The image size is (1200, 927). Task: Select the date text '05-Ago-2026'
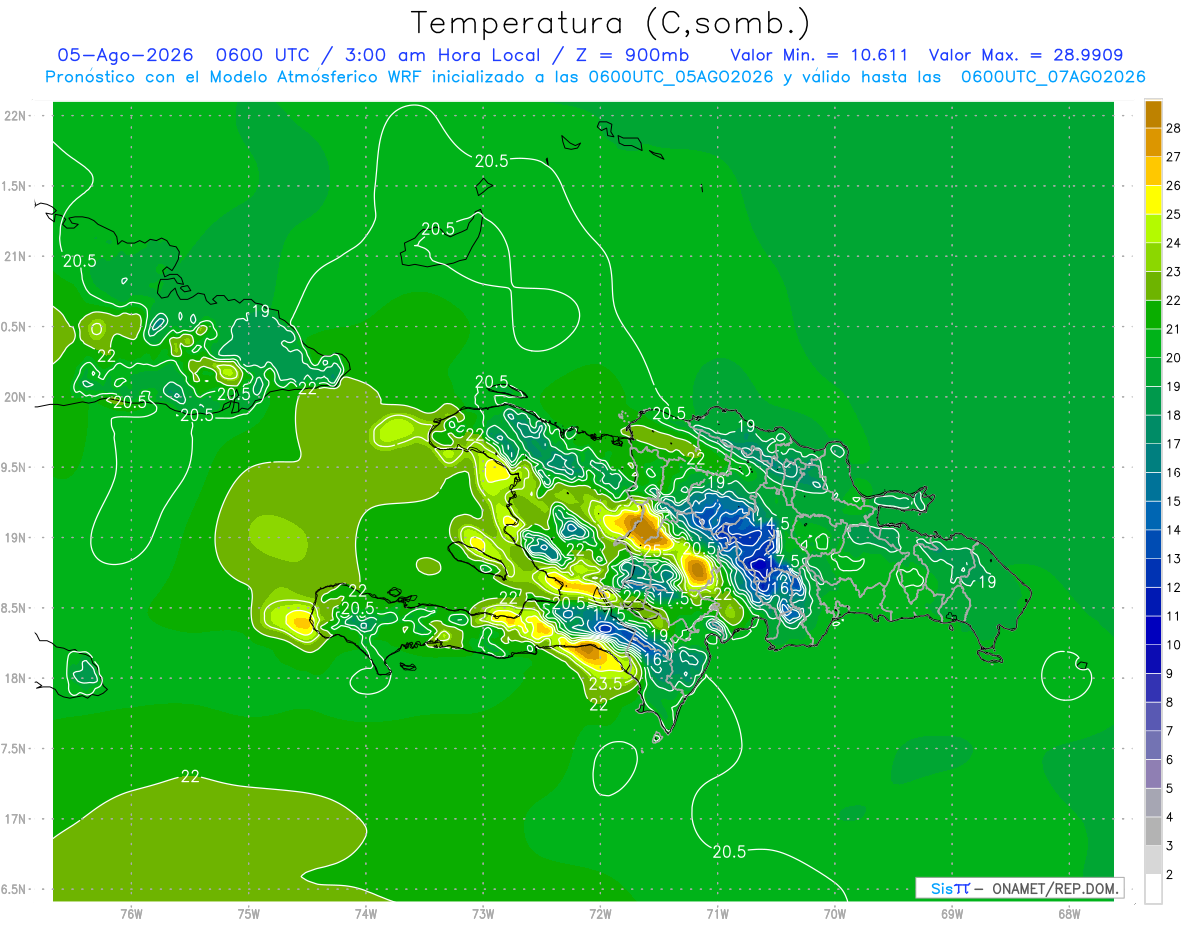click(x=125, y=55)
